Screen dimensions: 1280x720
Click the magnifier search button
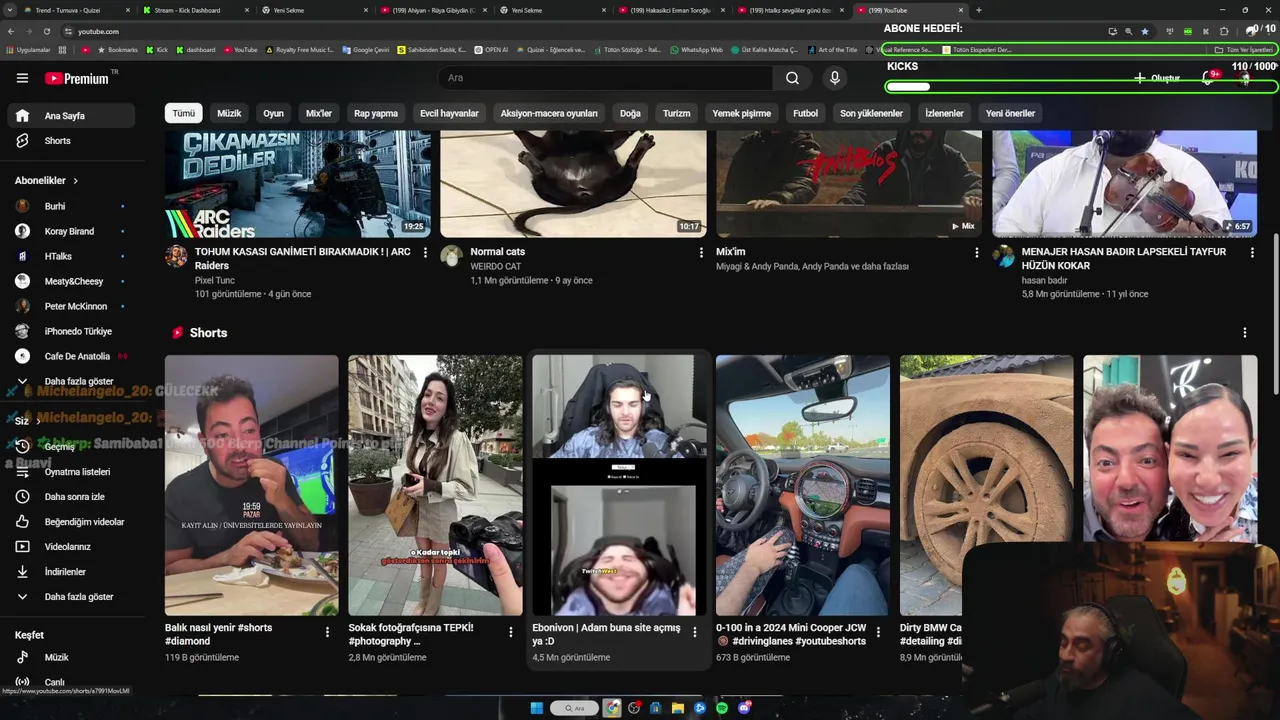(792, 78)
